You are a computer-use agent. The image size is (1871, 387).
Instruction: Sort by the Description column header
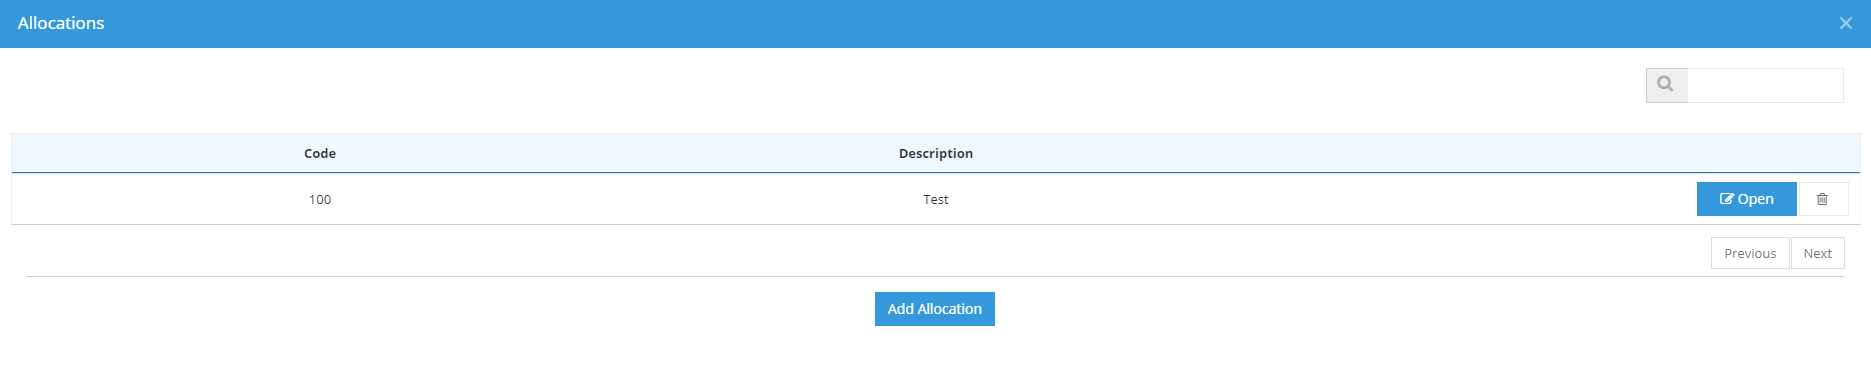[936, 153]
